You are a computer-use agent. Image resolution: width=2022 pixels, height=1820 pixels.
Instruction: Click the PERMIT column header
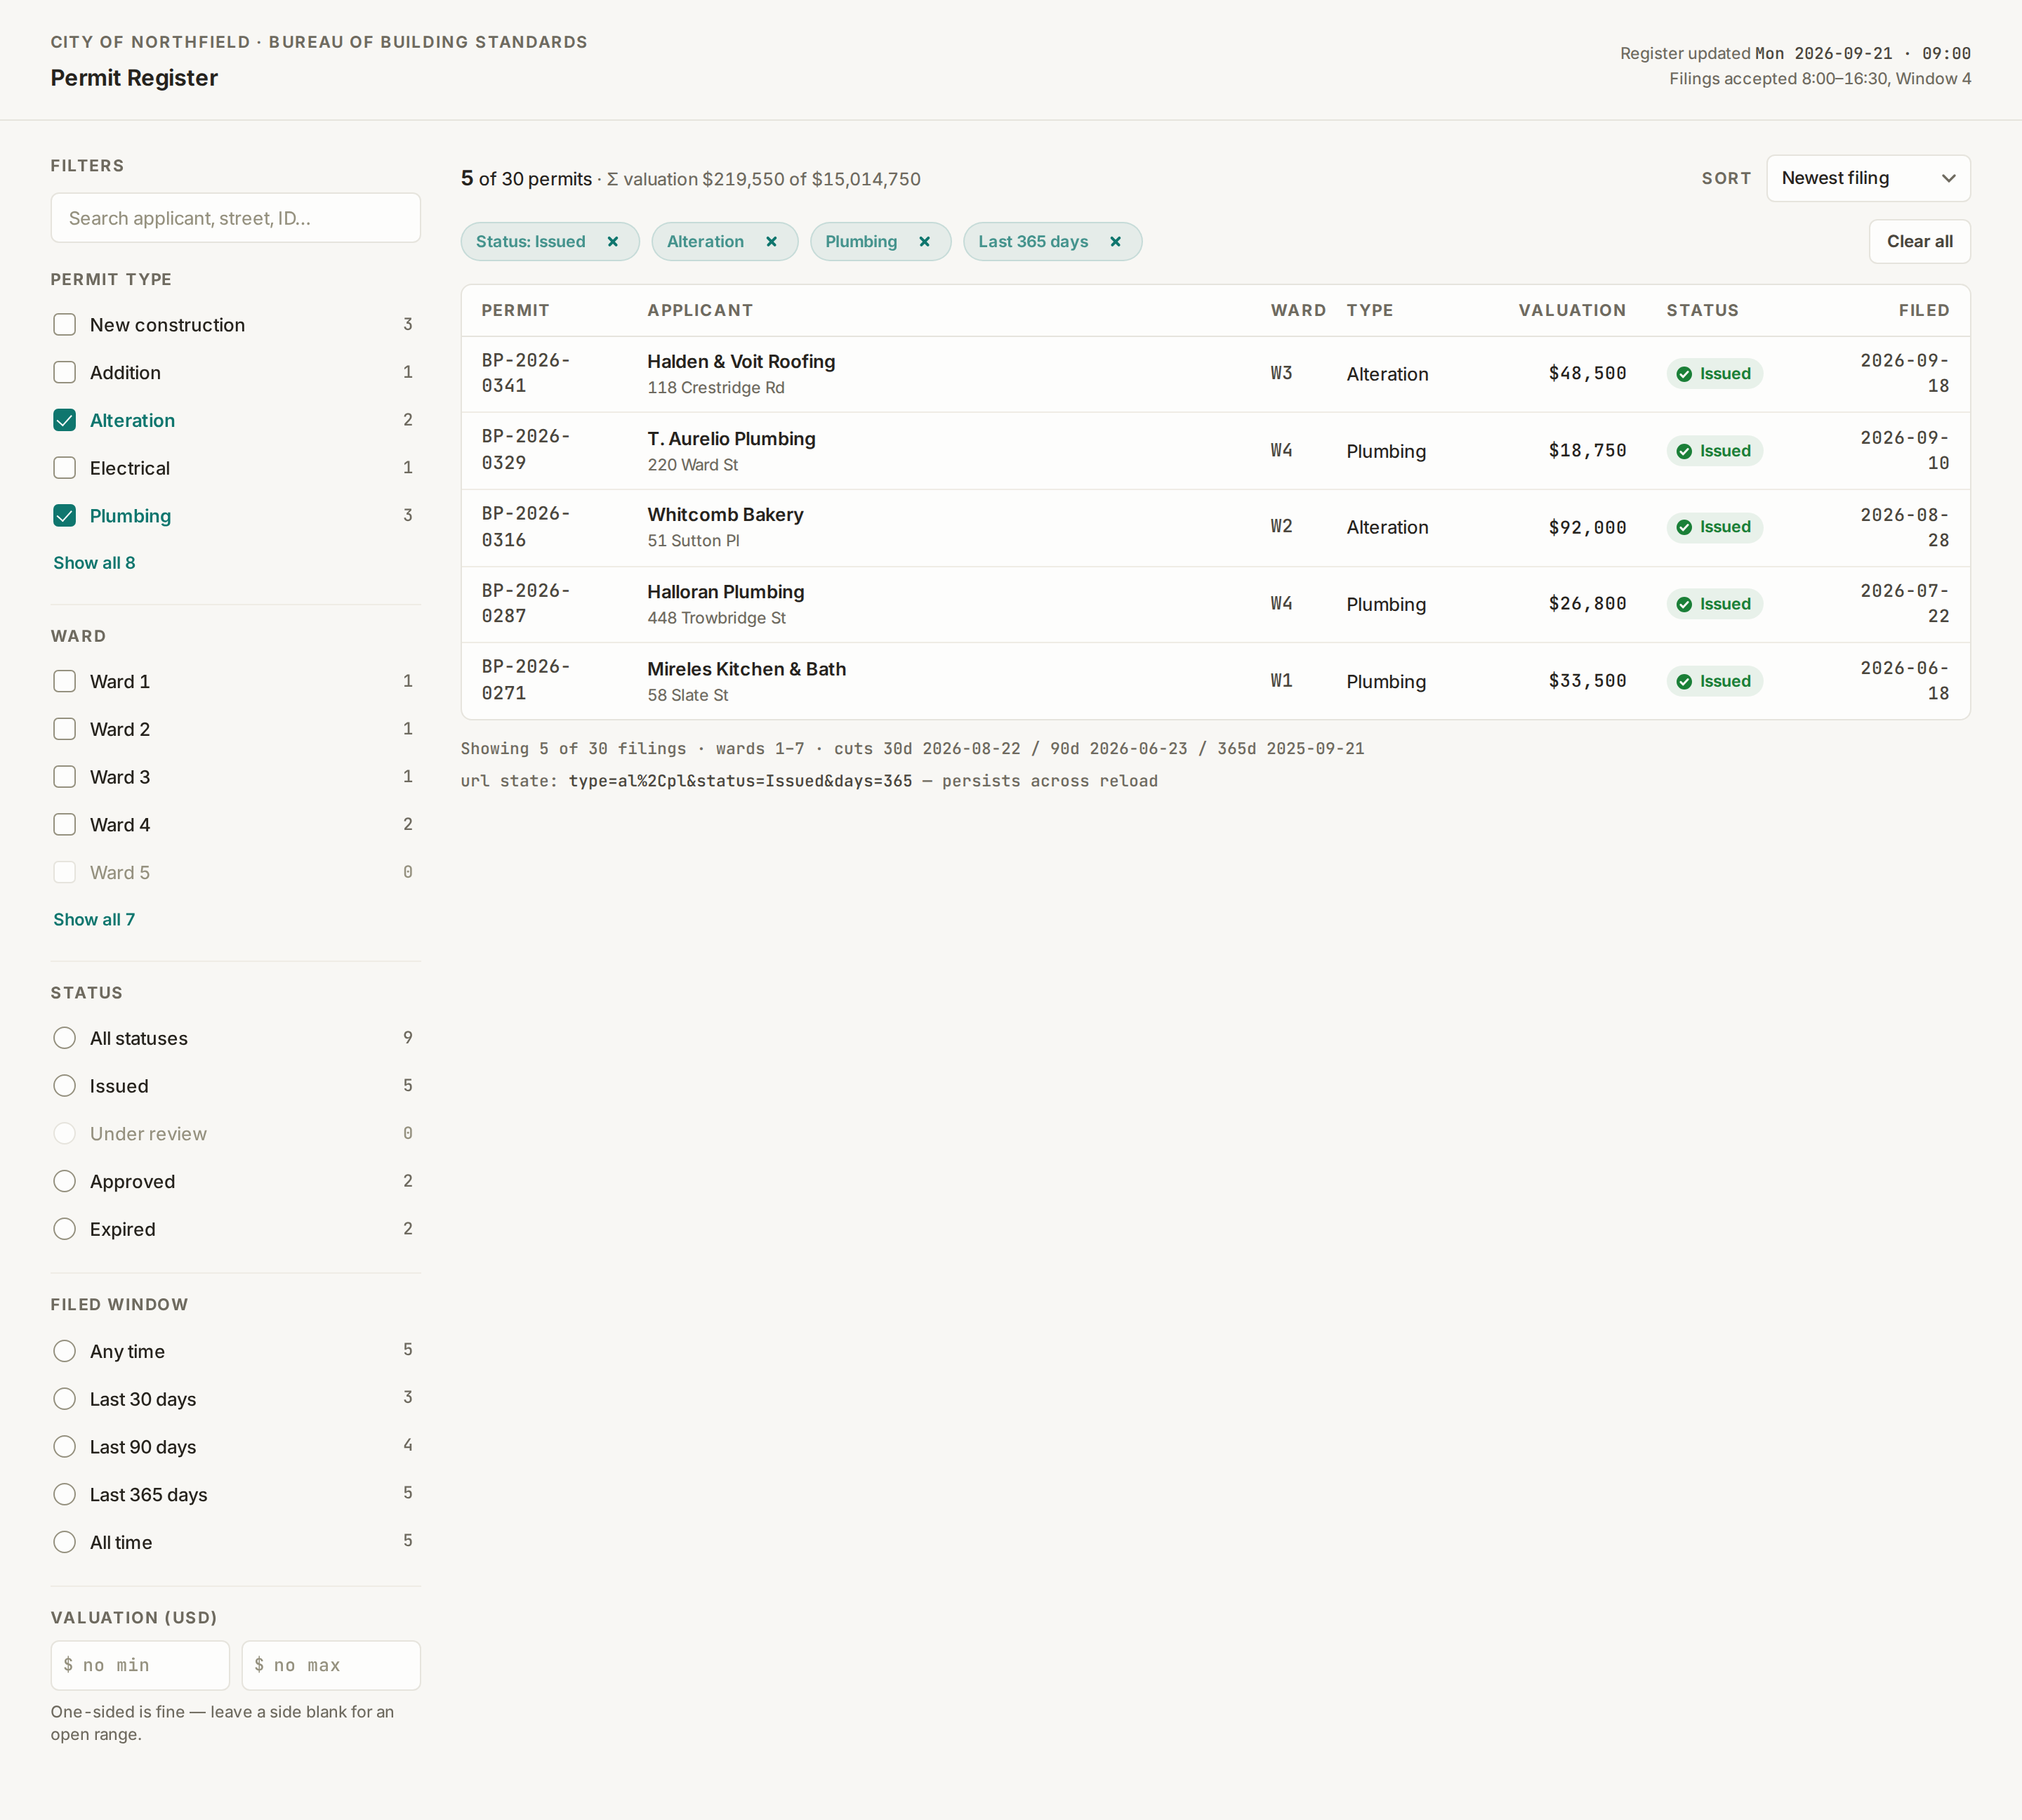click(x=515, y=311)
